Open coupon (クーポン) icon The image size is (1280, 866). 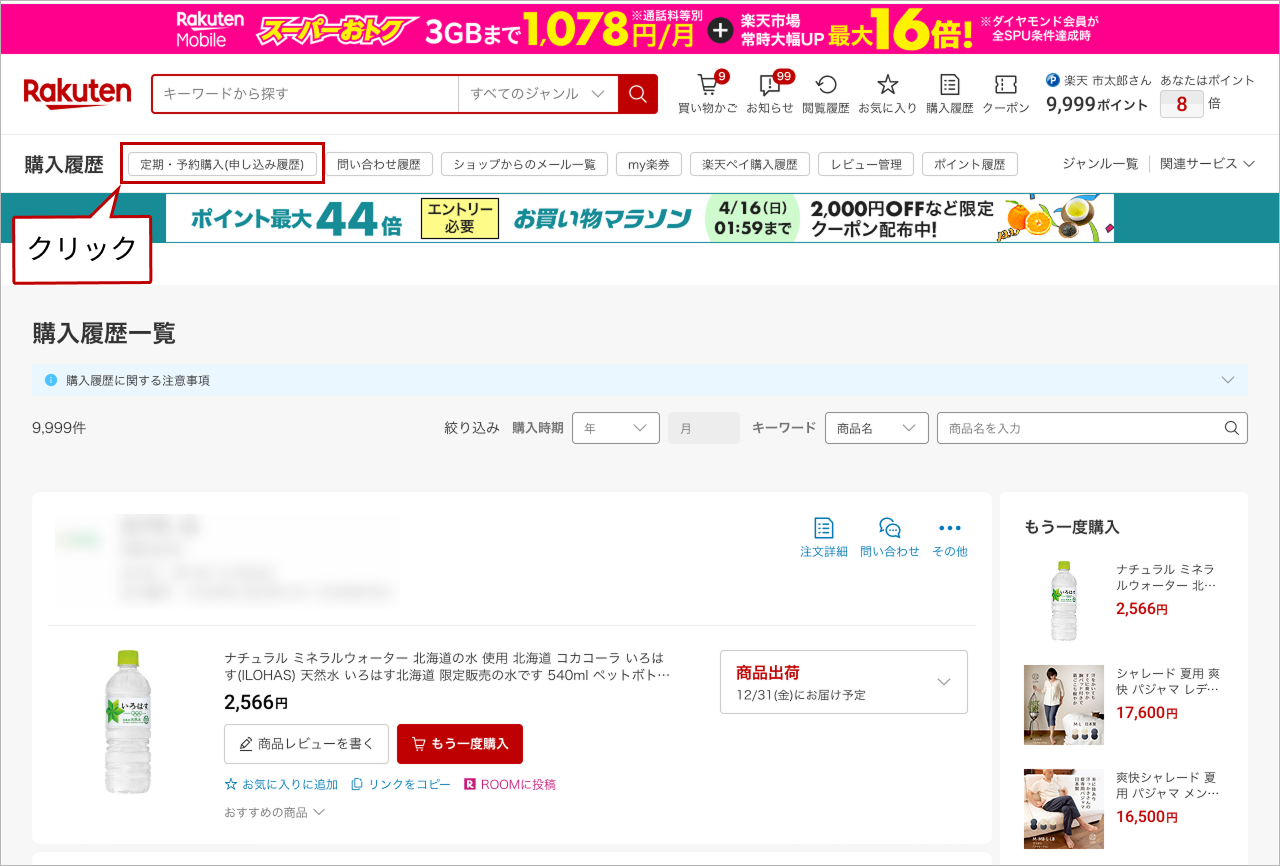click(x=1005, y=86)
